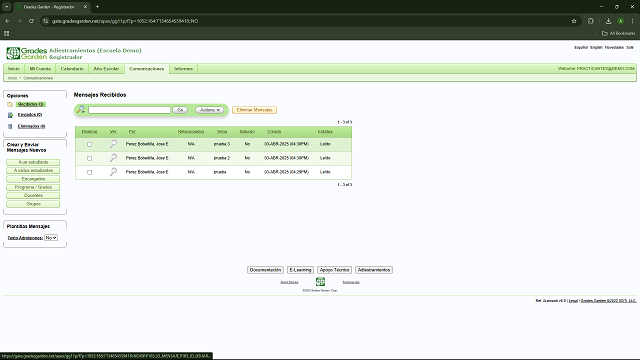Viewport: 640px width, 360px height.
Task: Switch to the Informes tab
Action: pos(183,69)
